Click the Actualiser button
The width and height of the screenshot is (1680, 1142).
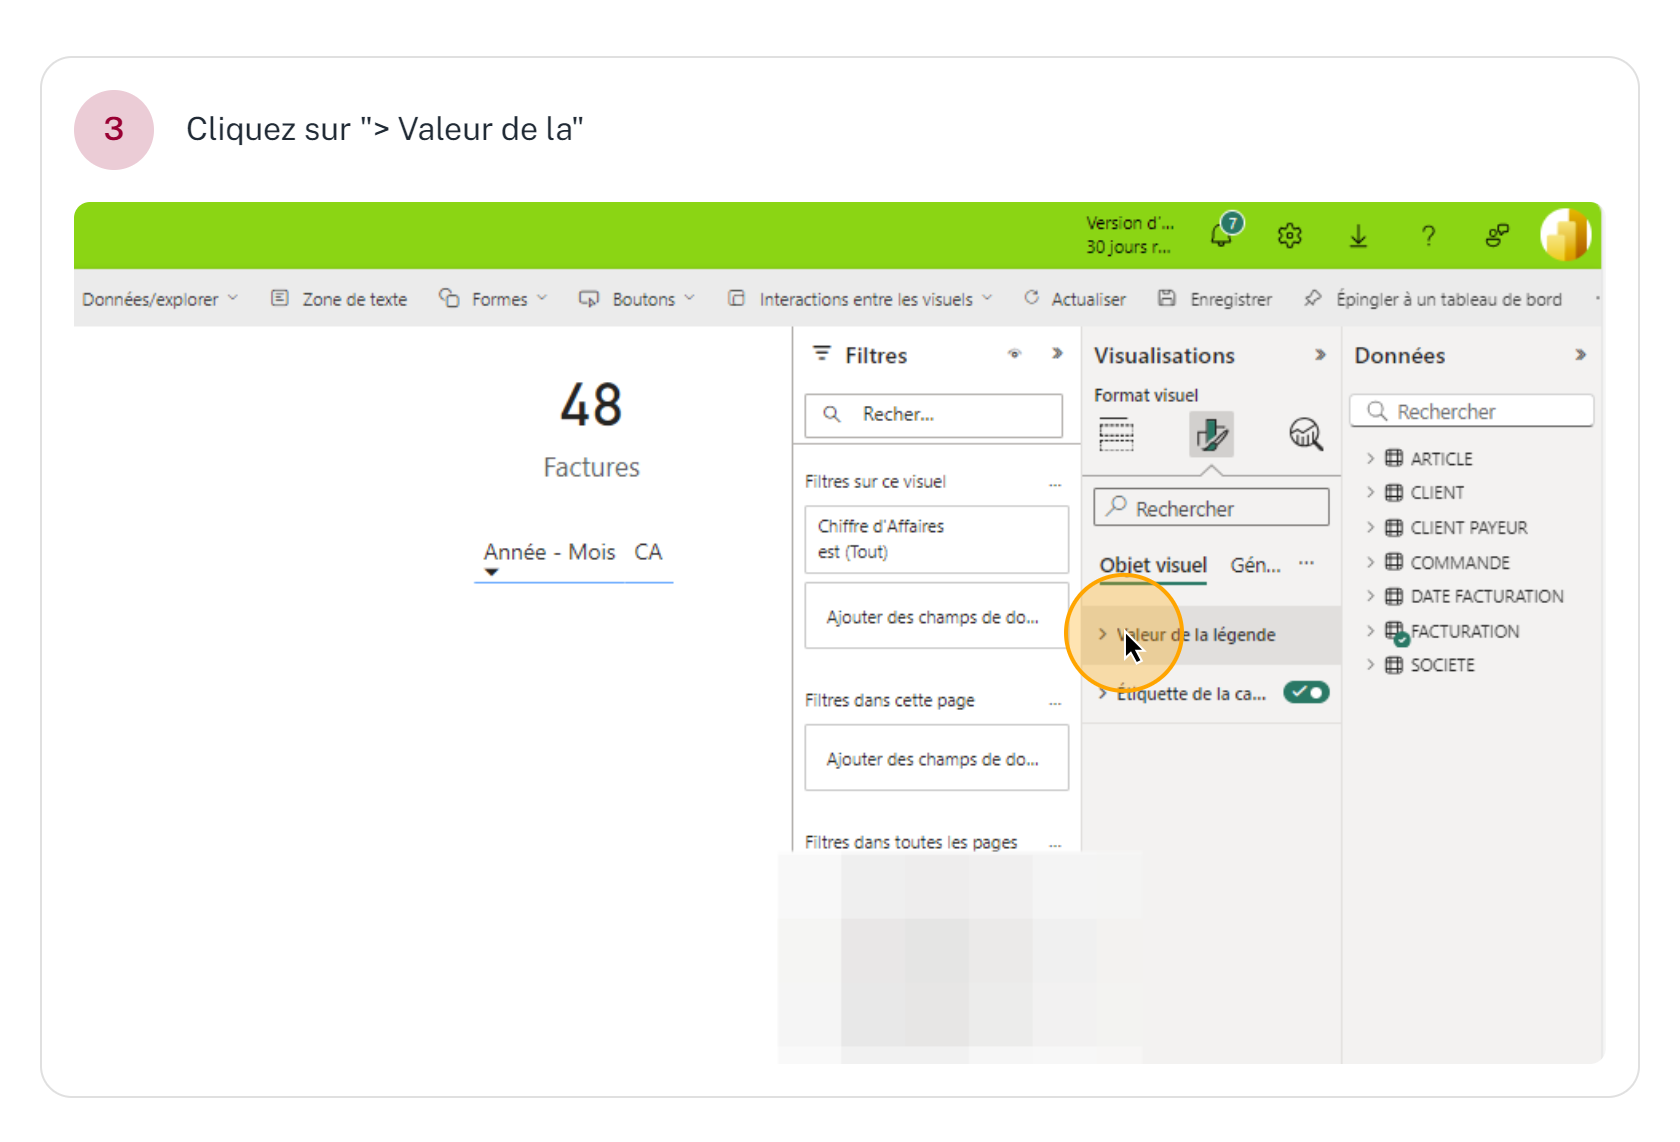click(1075, 299)
